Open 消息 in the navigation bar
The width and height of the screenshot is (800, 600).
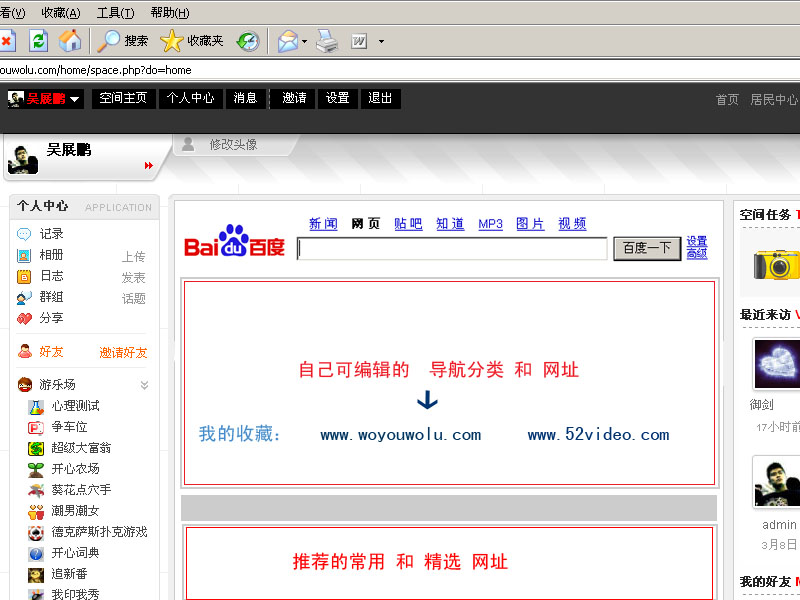(x=245, y=98)
